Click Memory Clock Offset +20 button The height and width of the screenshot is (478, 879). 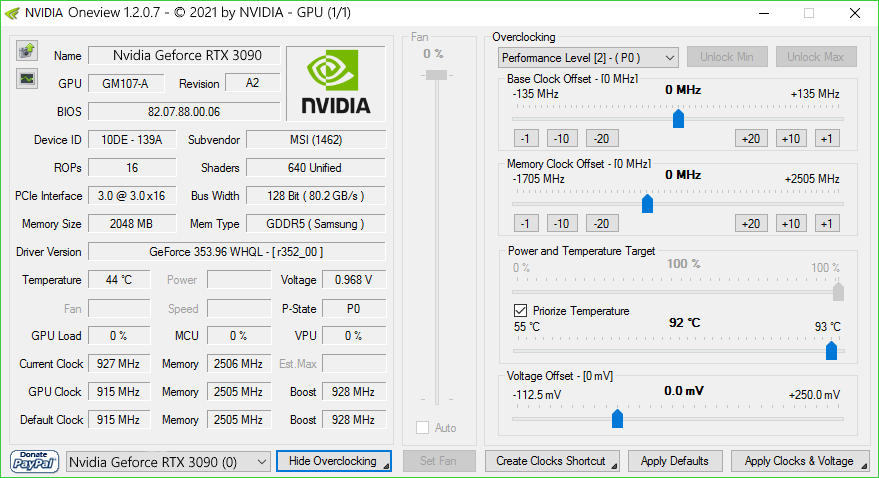[751, 224]
